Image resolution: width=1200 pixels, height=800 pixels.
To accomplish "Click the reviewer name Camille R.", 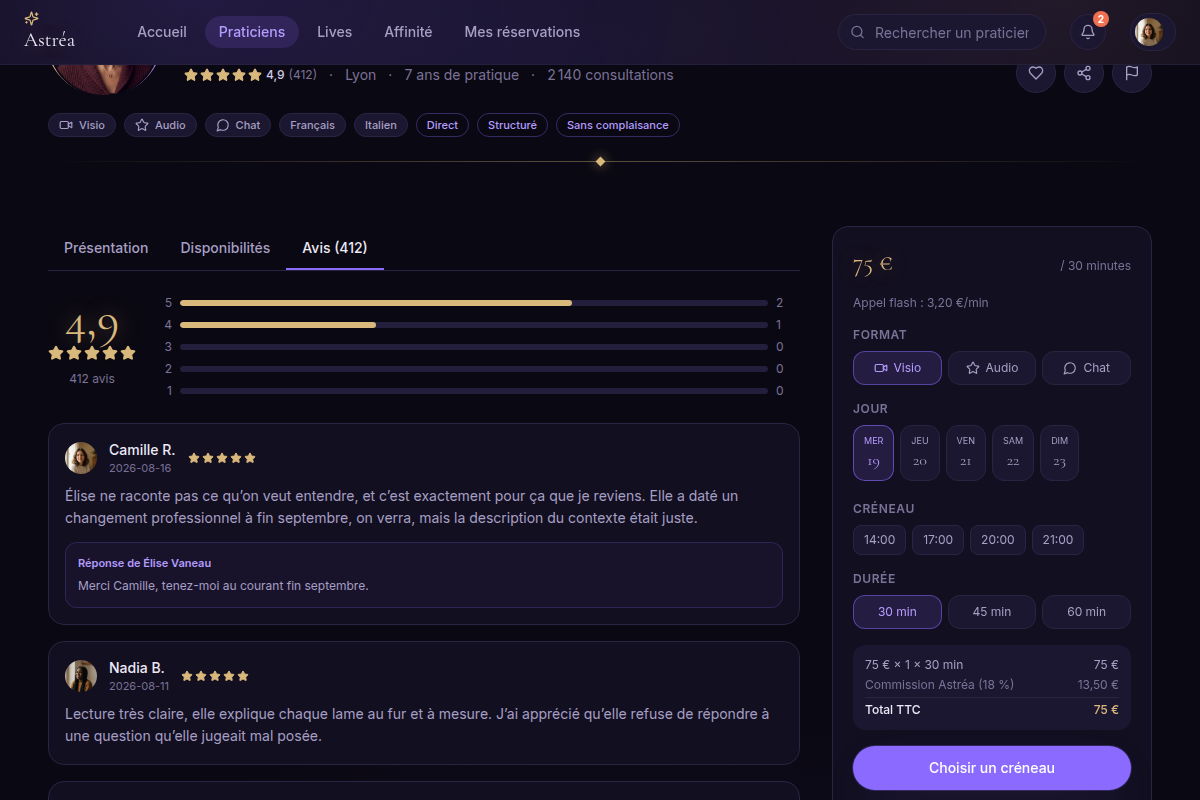I will pos(142,450).
